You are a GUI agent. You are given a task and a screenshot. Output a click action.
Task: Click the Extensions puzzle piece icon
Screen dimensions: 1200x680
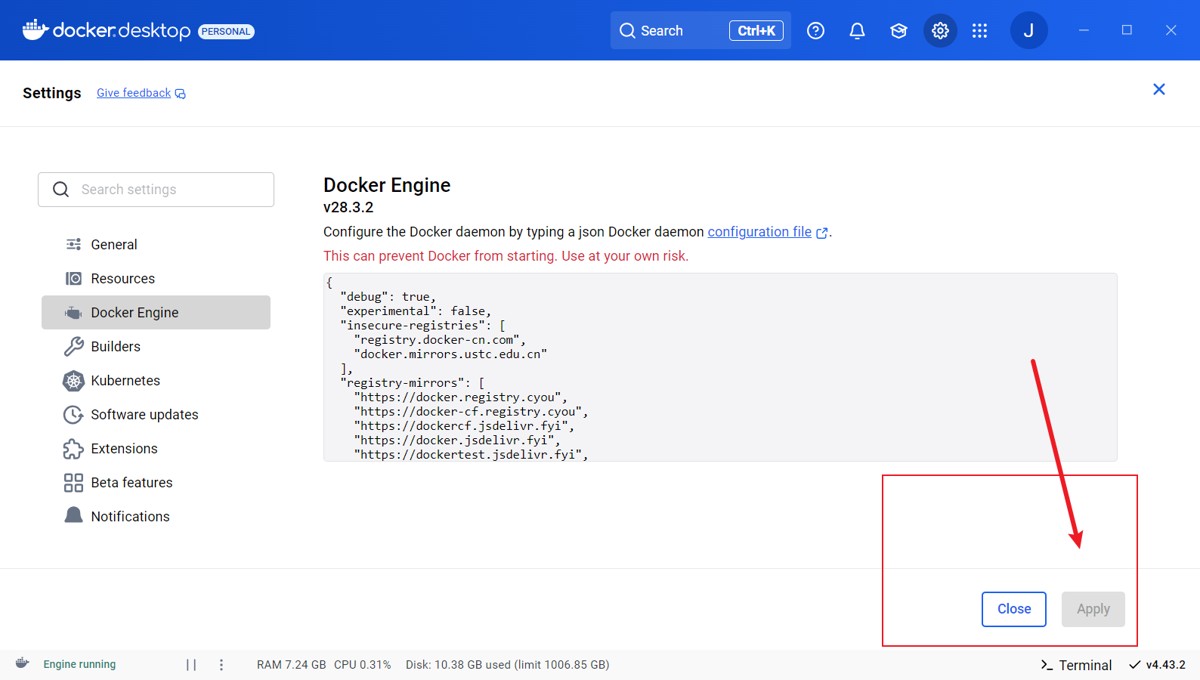coord(73,449)
